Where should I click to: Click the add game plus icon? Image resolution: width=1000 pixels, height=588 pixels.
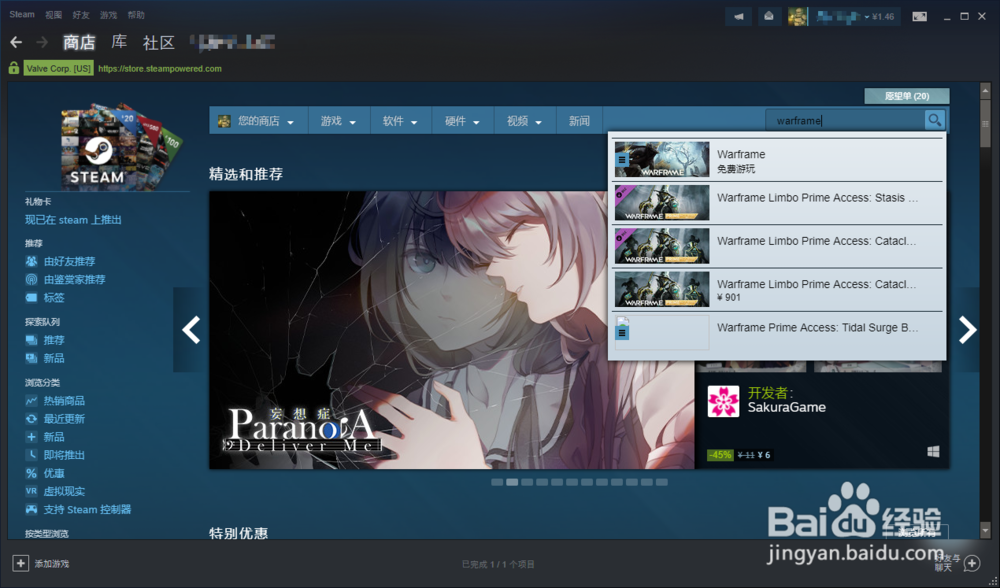coord(20,563)
